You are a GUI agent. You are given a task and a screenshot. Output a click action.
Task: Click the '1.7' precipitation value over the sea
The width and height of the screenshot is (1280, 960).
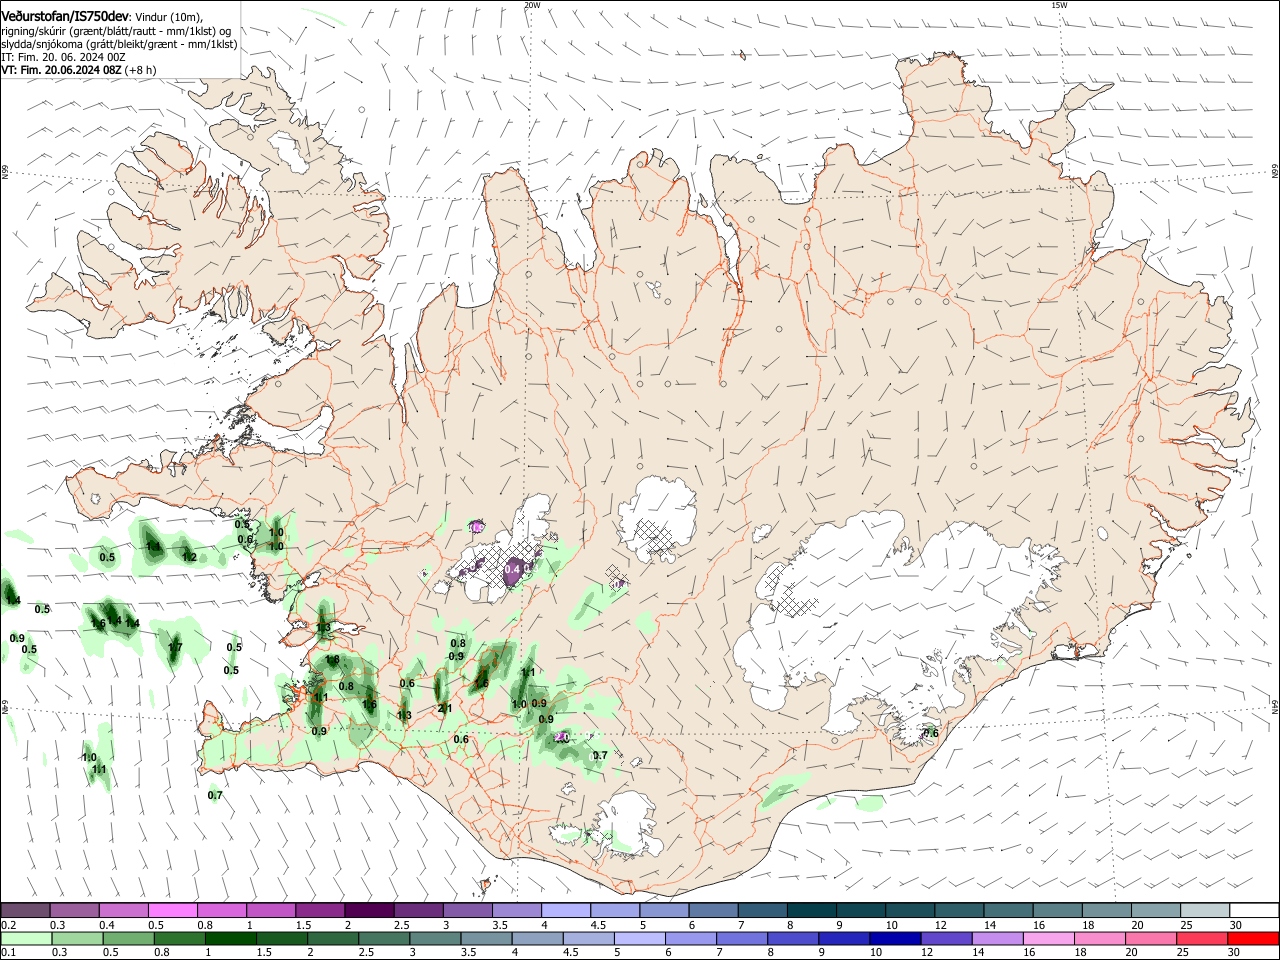coord(175,648)
